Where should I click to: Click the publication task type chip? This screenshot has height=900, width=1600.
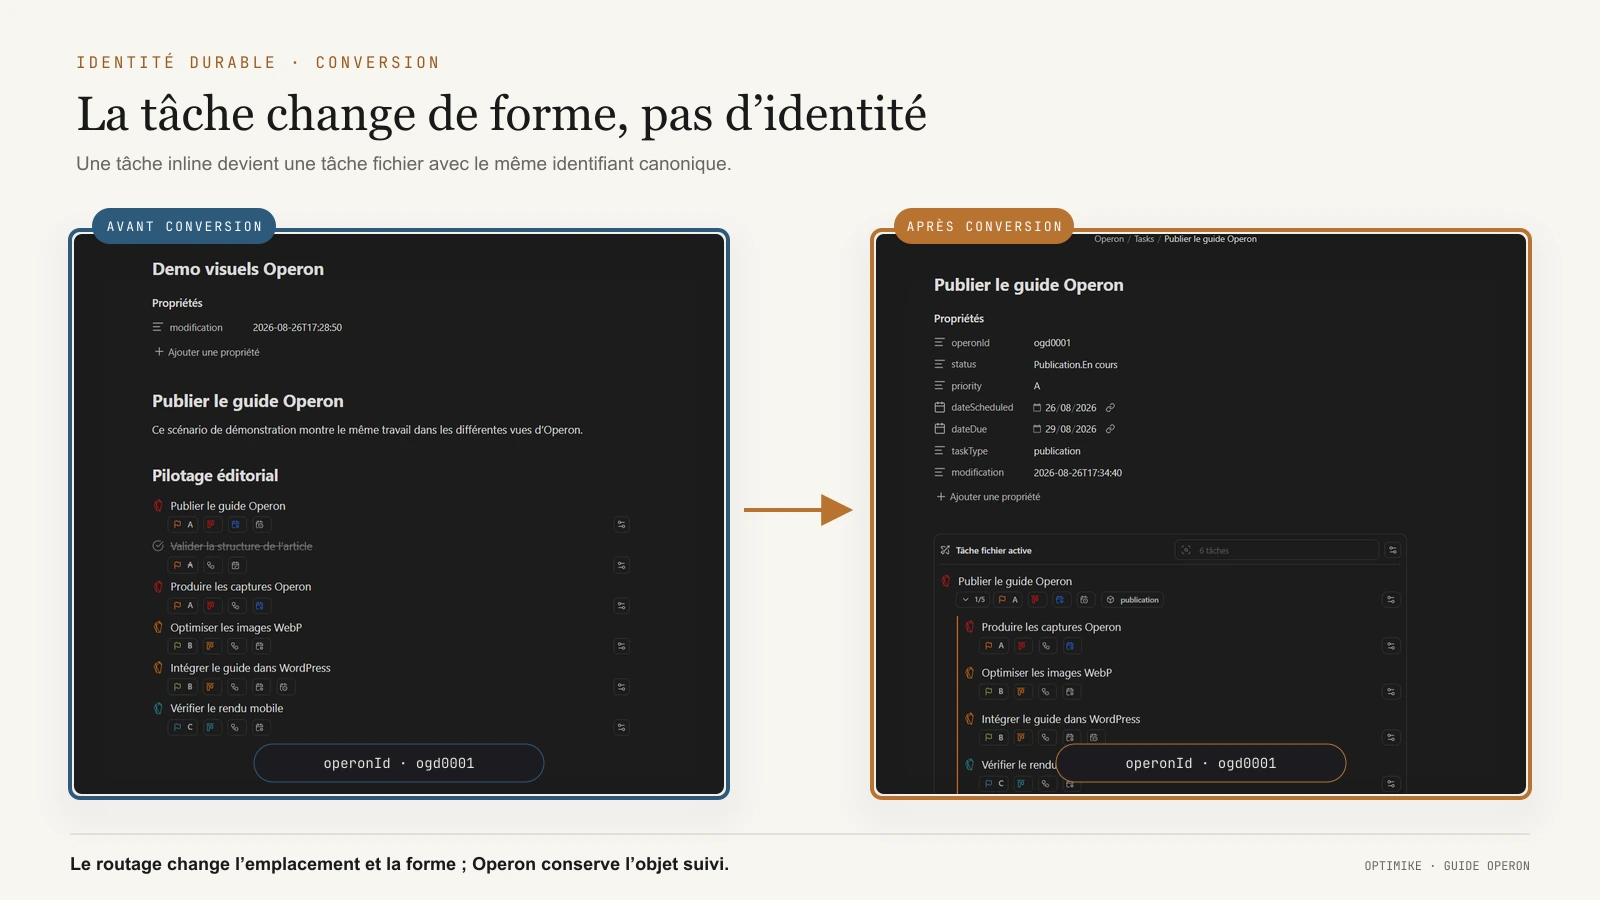[1132, 600]
